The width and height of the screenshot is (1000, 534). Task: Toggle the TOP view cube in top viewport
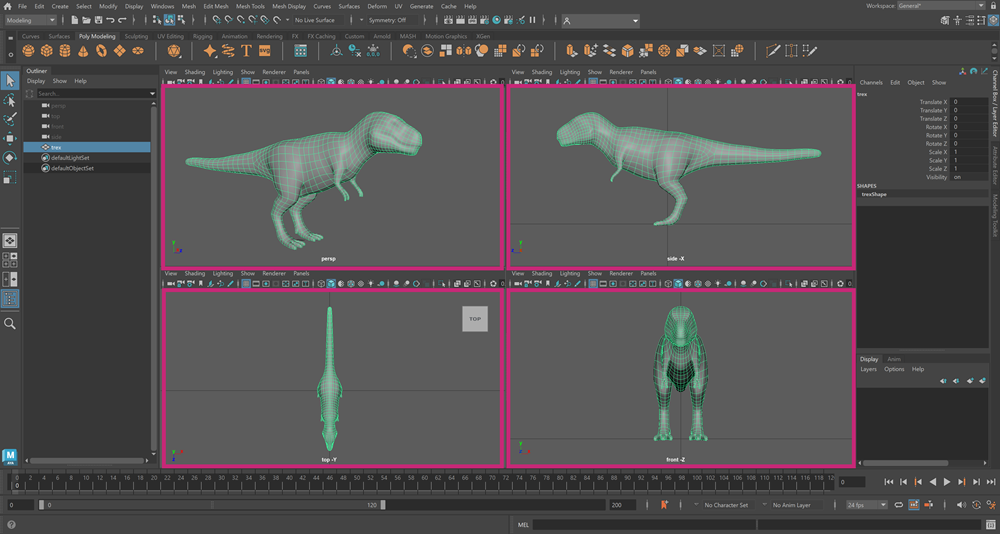(474, 319)
